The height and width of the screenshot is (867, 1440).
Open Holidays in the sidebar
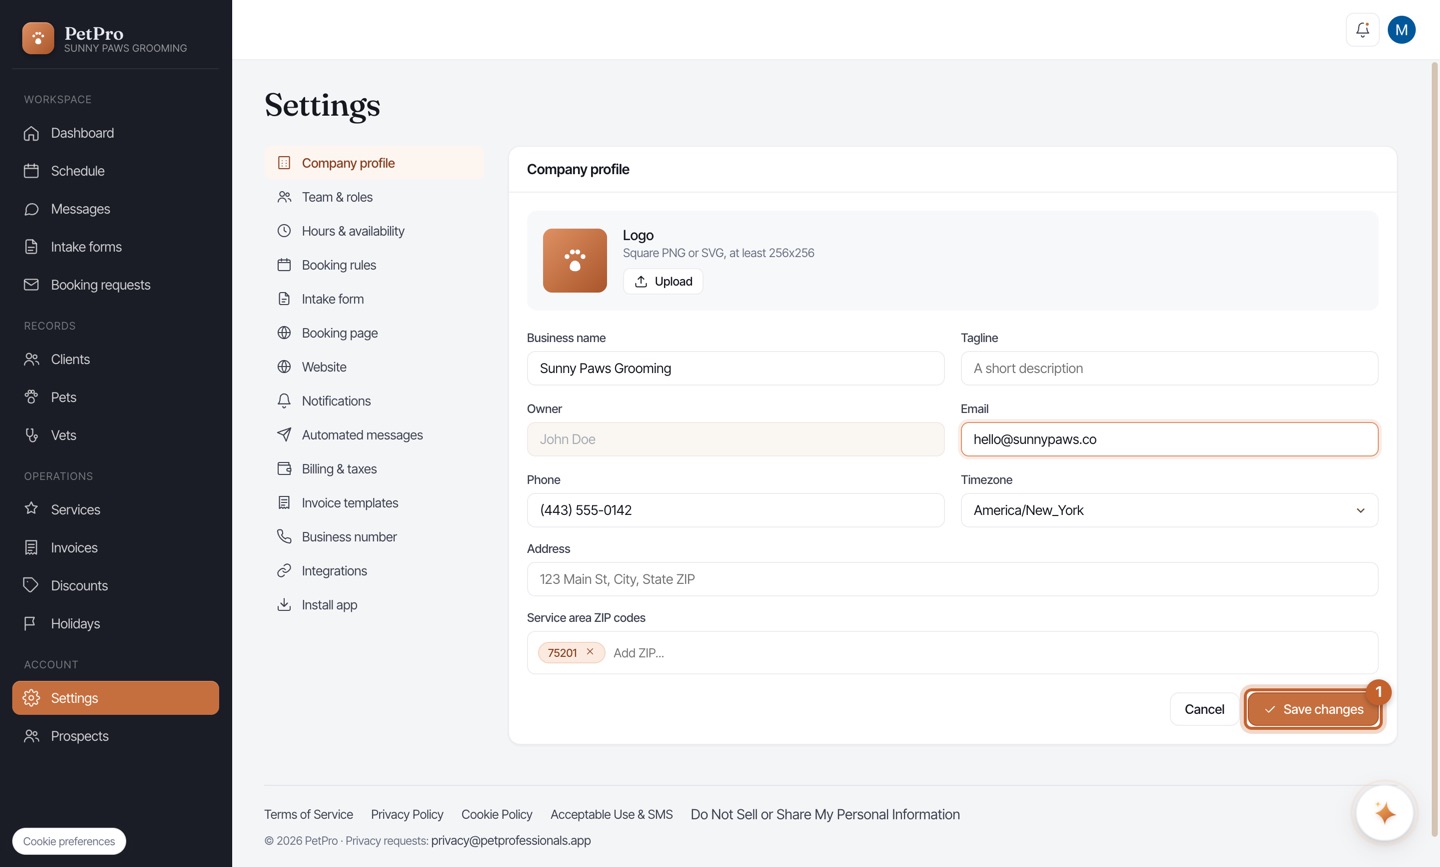click(116, 623)
